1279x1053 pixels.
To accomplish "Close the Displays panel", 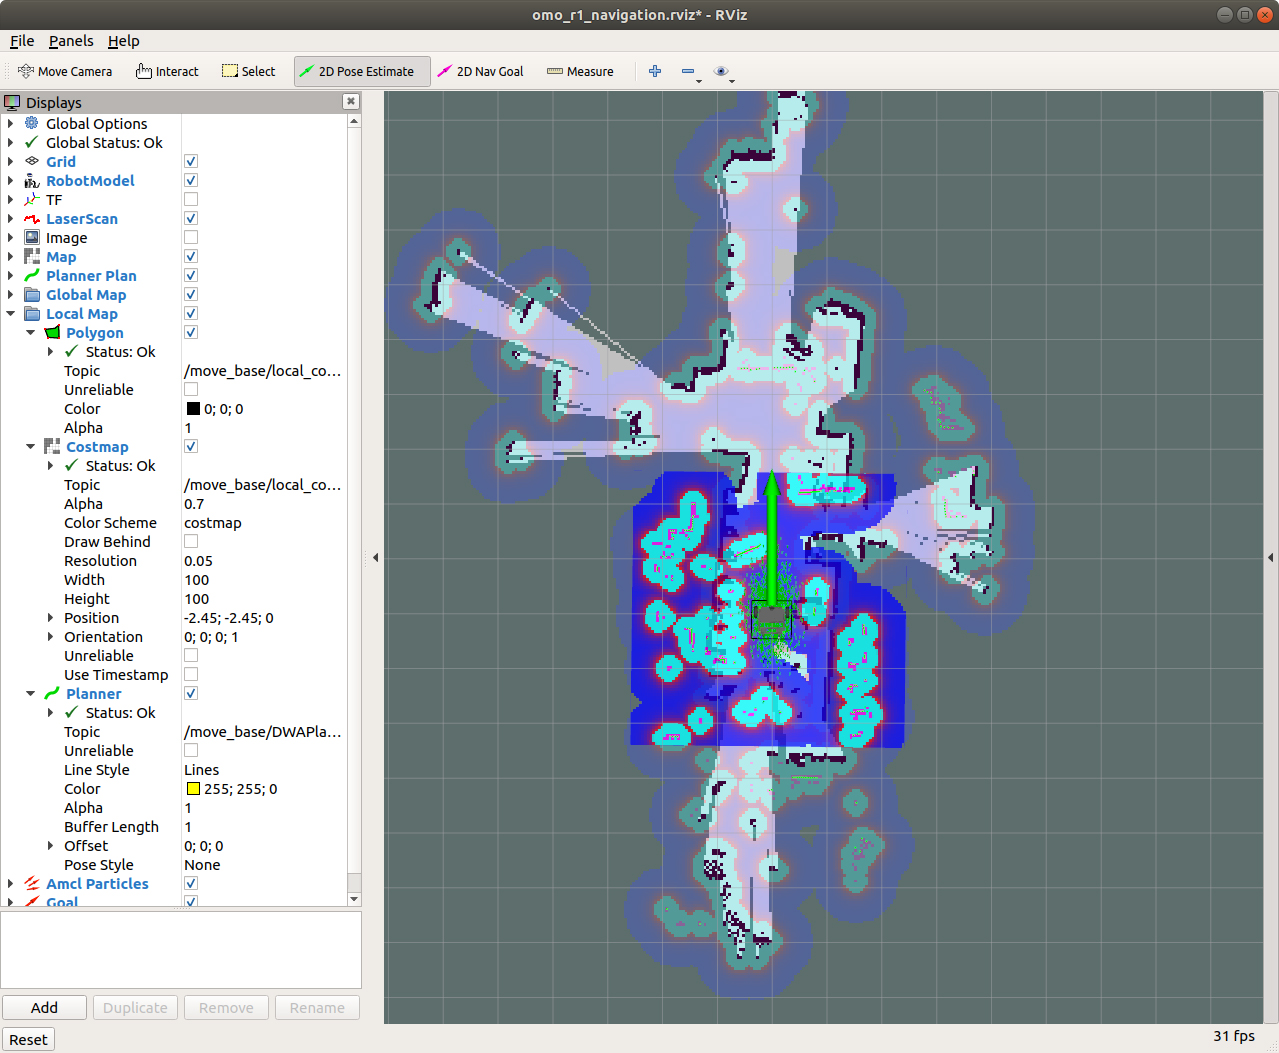I will click(350, 101).
